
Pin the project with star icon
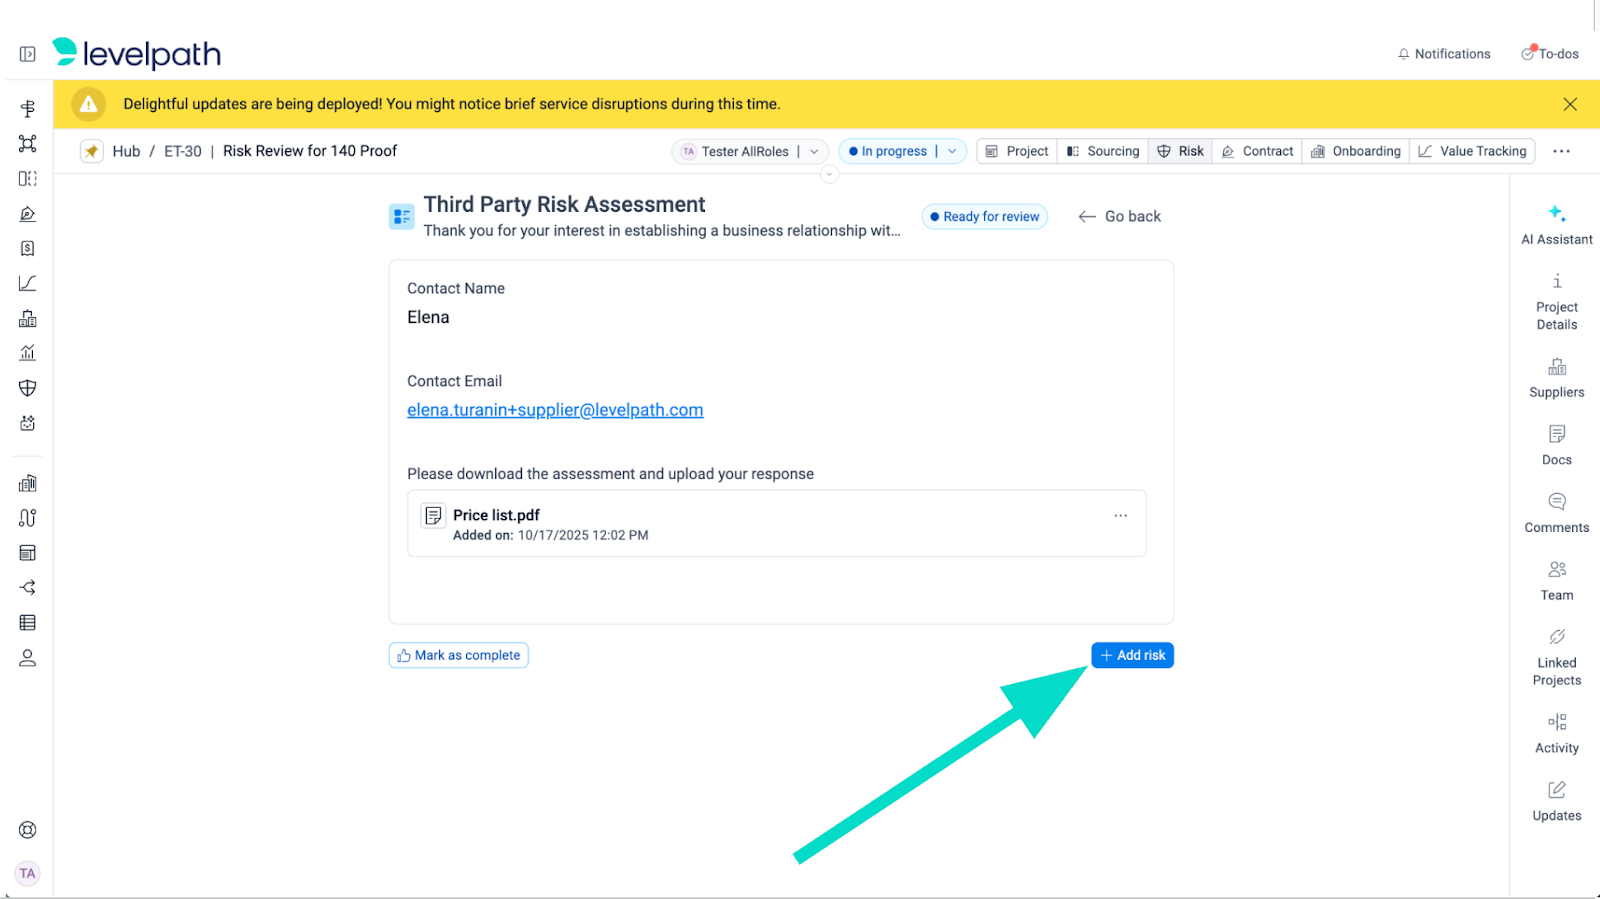[x=92, y=151]
